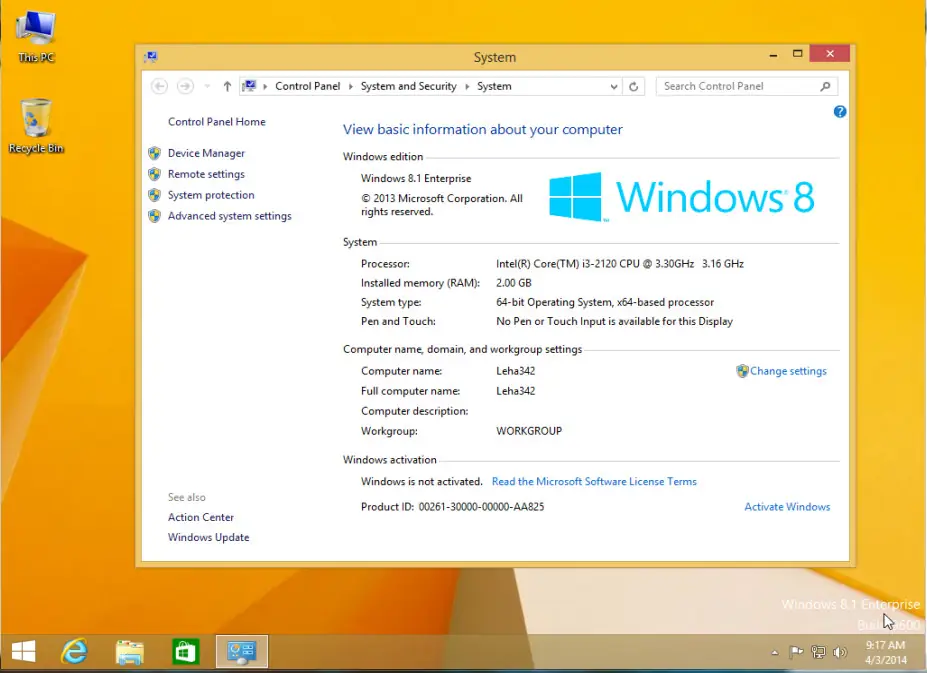Open Windows Store from taskbar
The height and width of the screenshot is (673, 927).
tap(185, 652)
